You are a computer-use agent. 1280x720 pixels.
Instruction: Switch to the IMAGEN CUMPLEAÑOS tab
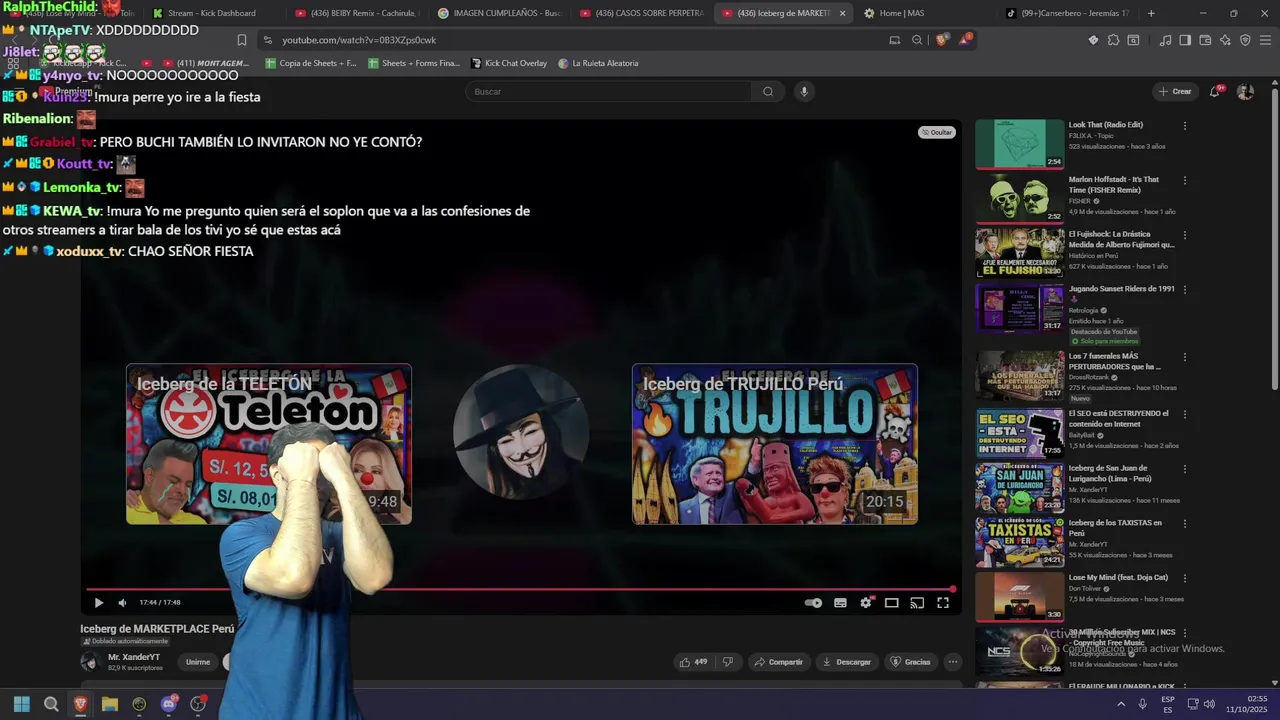tap(500, 13)
